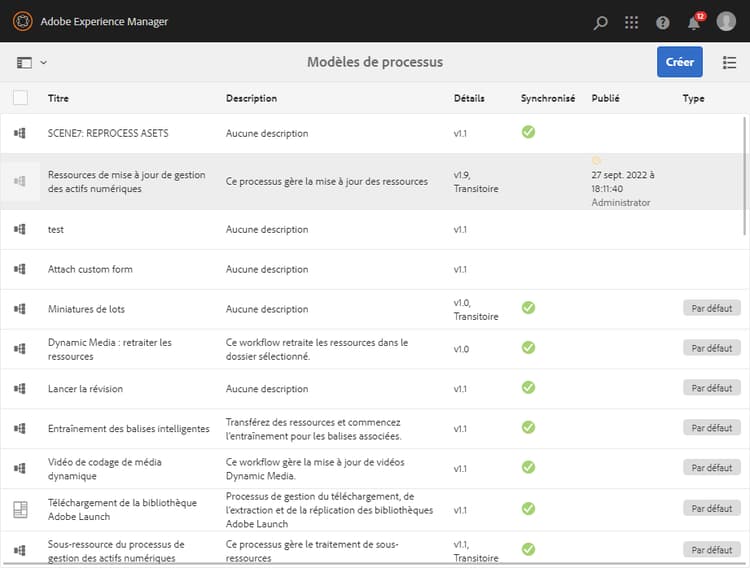
Task: Click Par défaut tag on Entraînement des balises
Action: point(712,427)
